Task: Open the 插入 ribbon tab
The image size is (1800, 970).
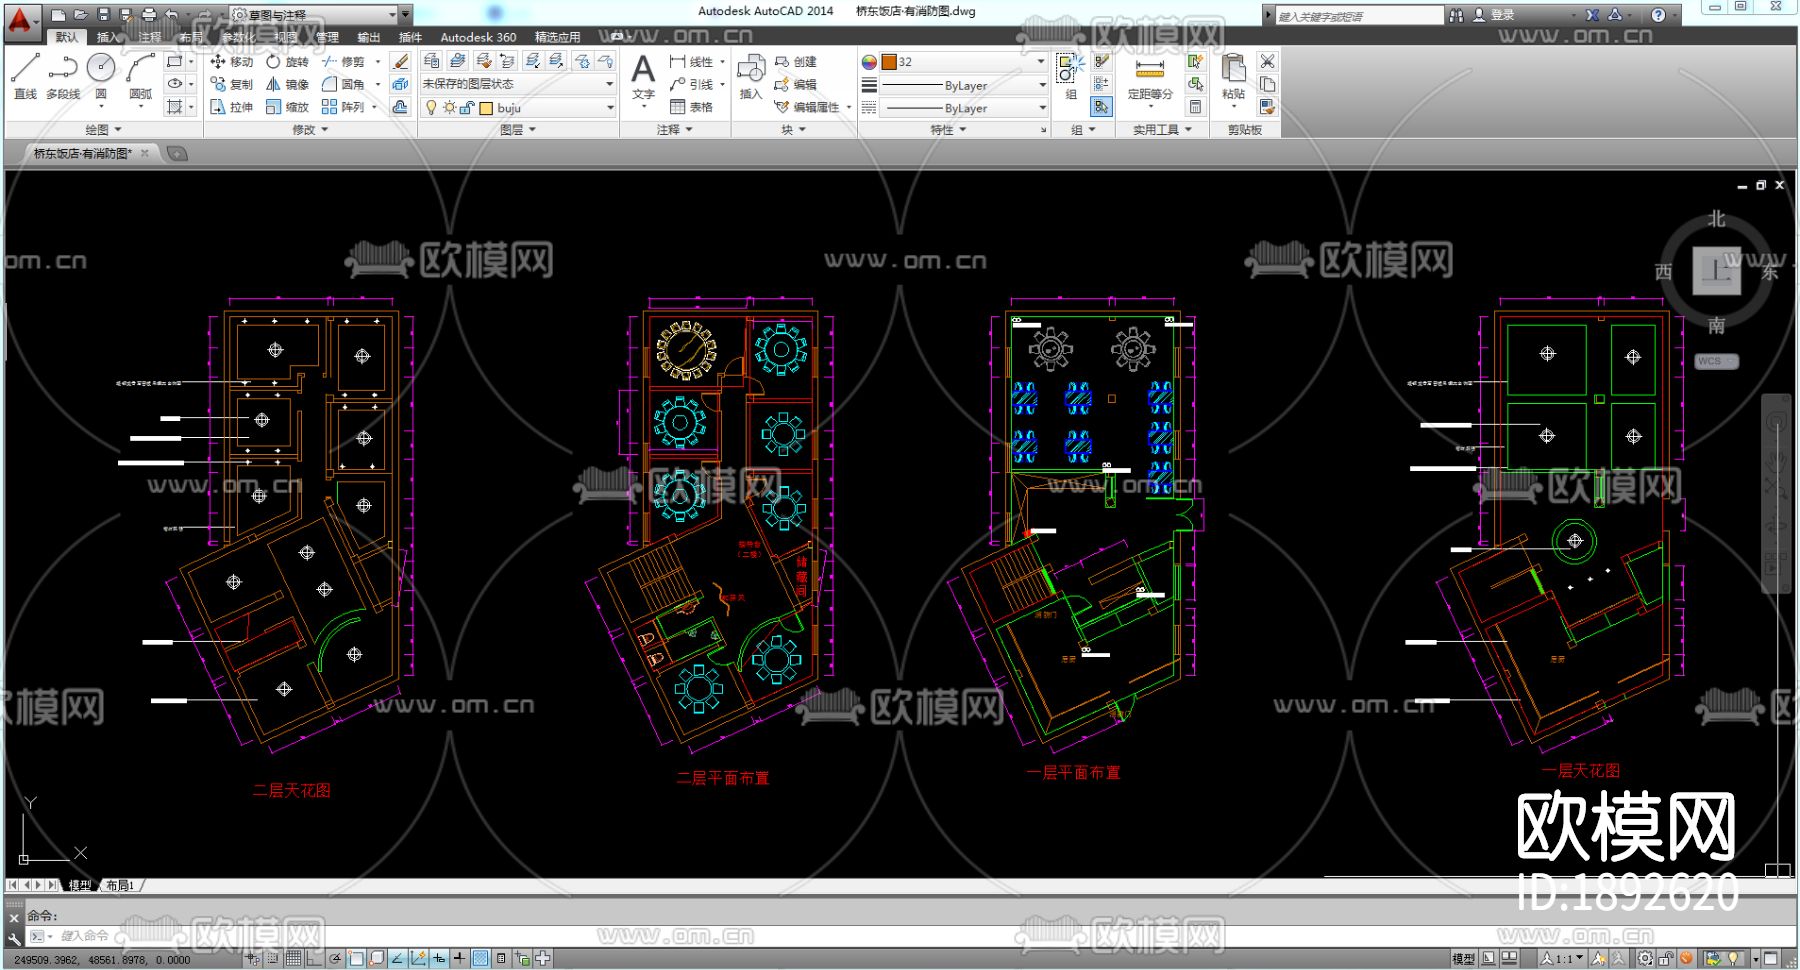Action: (108, 37)
